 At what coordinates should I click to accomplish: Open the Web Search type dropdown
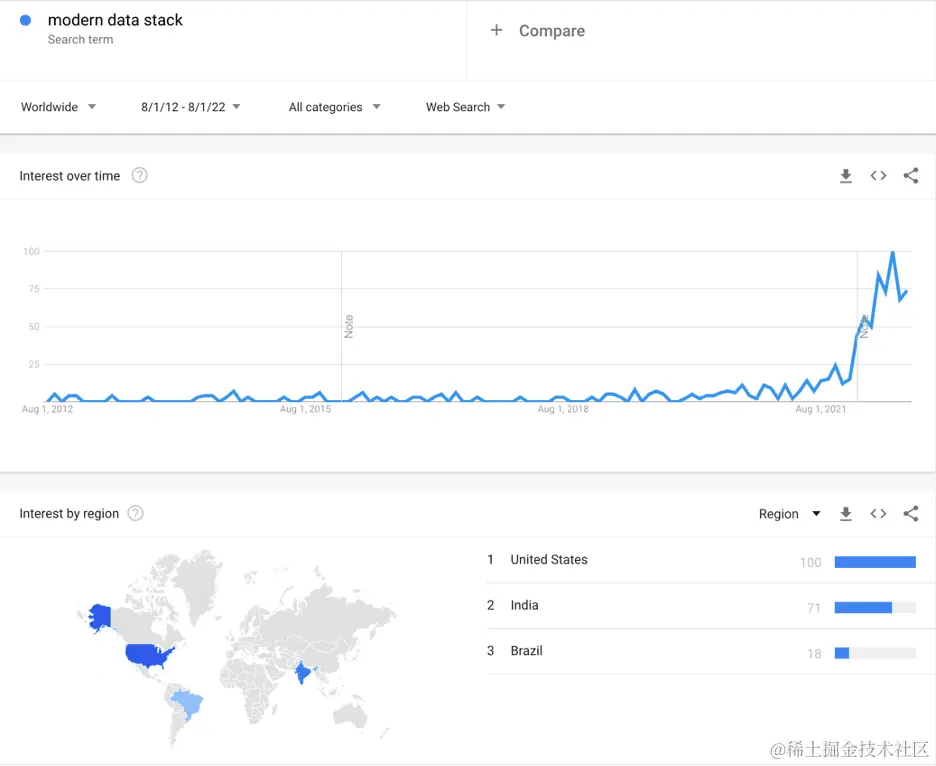click(x=465, y=107)
